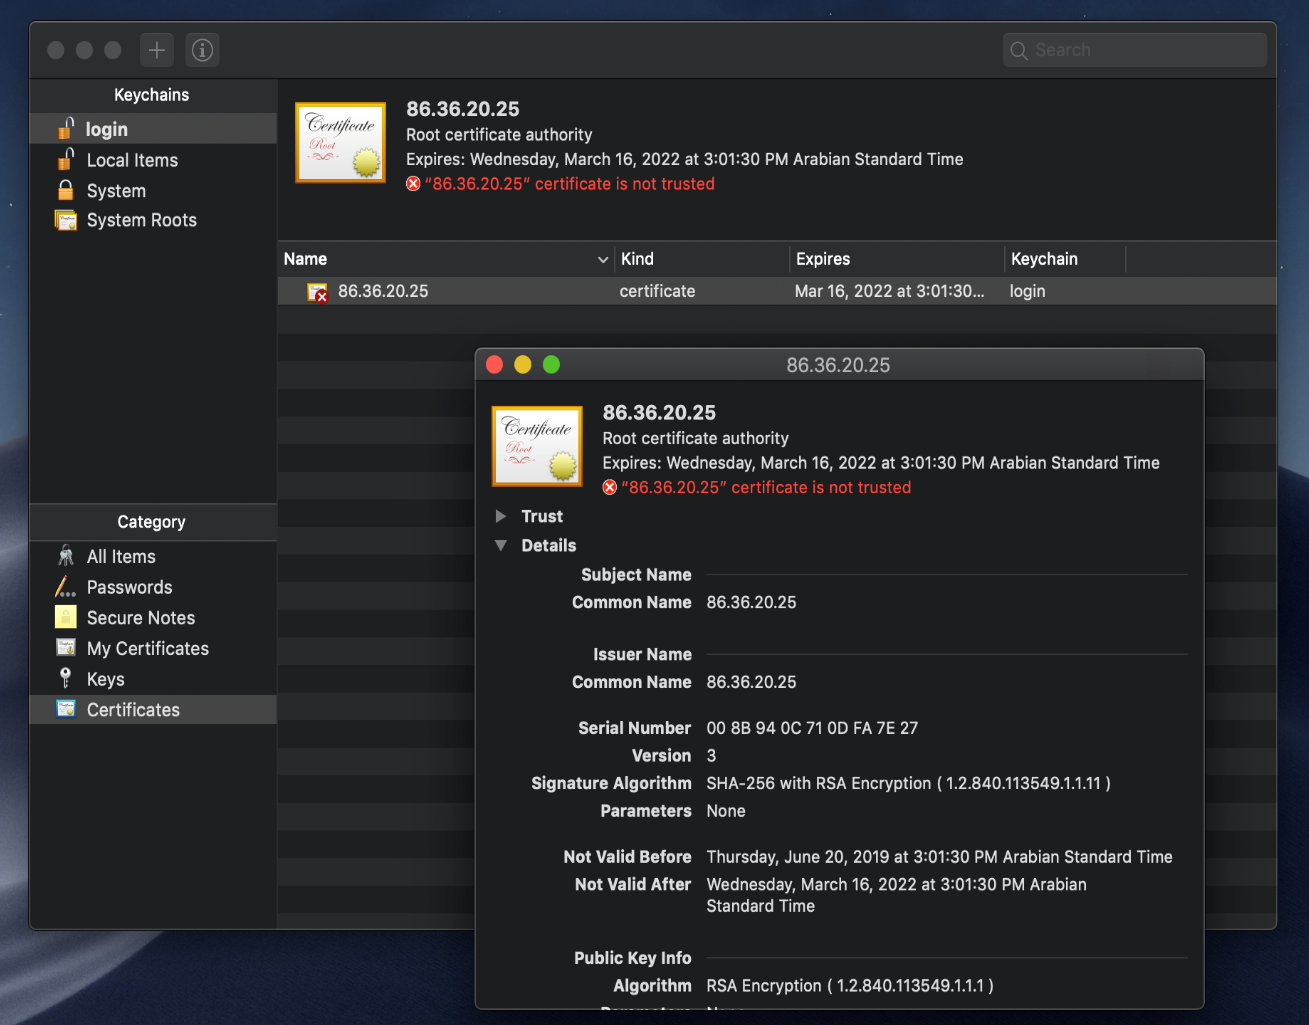
Task: Collapse the Details section
Action: point(501,545)
